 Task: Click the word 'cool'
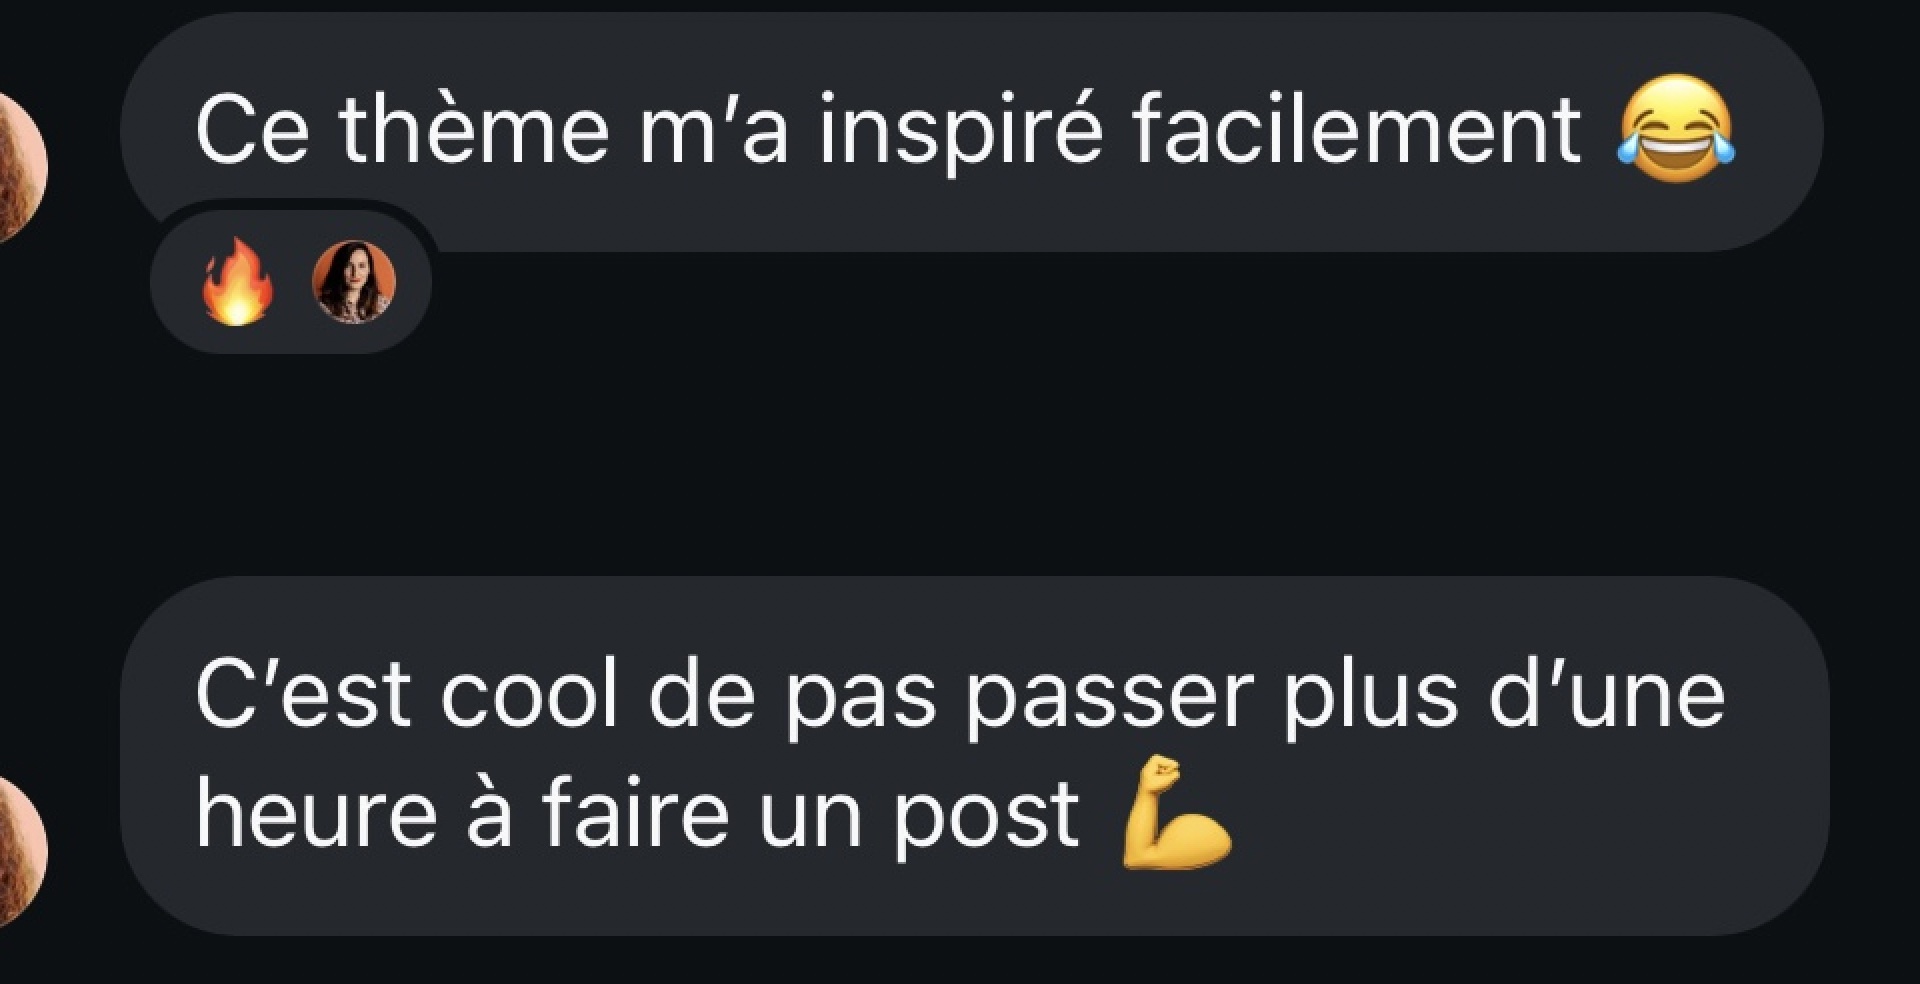[529, 693]
